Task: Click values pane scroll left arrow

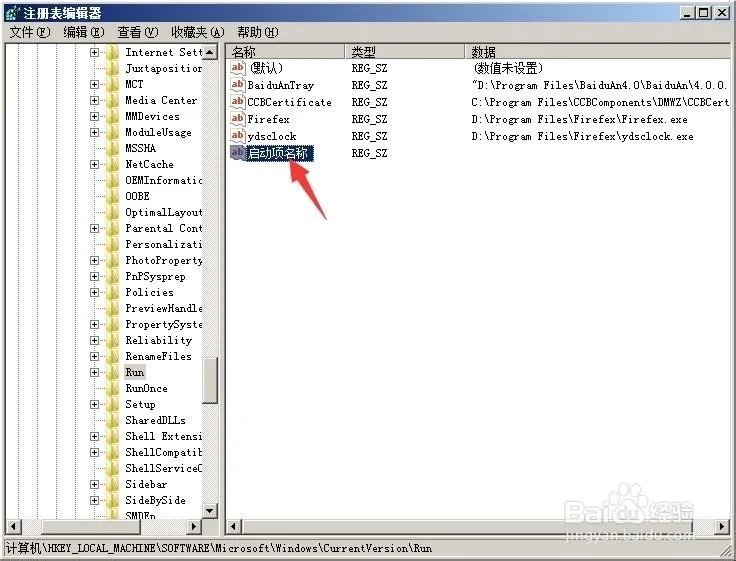Action: [x=233, y=526]
